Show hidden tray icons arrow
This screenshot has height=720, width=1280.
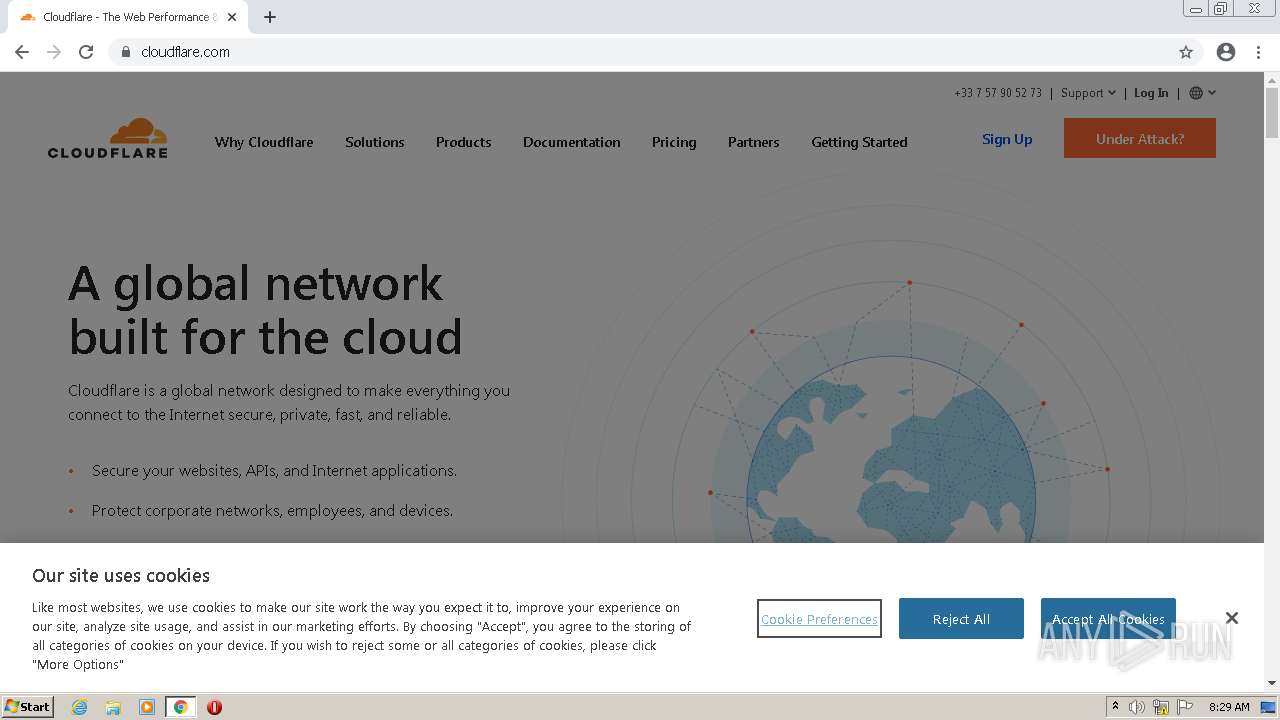[1115, 707]
